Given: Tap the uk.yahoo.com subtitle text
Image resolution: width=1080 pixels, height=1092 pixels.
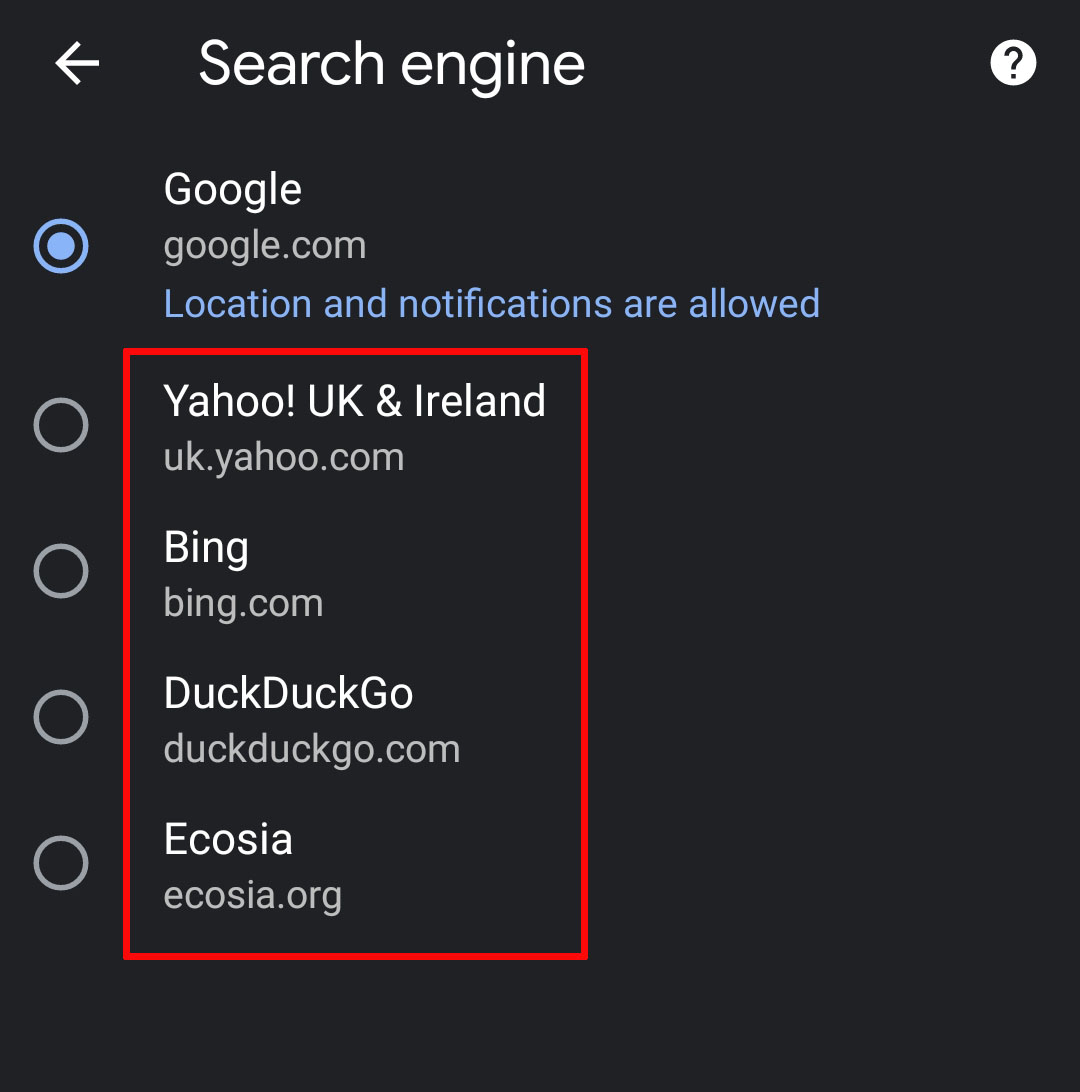Looking at the screenshot, I should pyautogui.click(x=283, y=458).
